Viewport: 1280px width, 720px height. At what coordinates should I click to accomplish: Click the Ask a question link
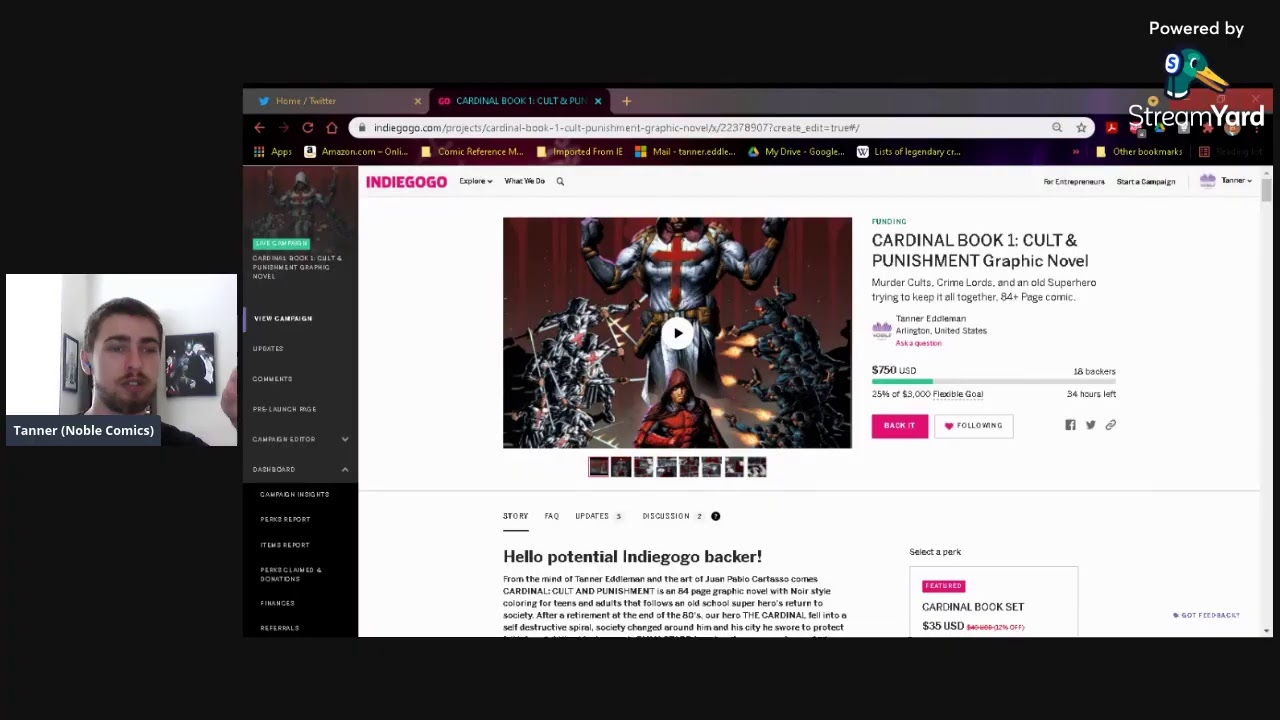click(918, 343)
